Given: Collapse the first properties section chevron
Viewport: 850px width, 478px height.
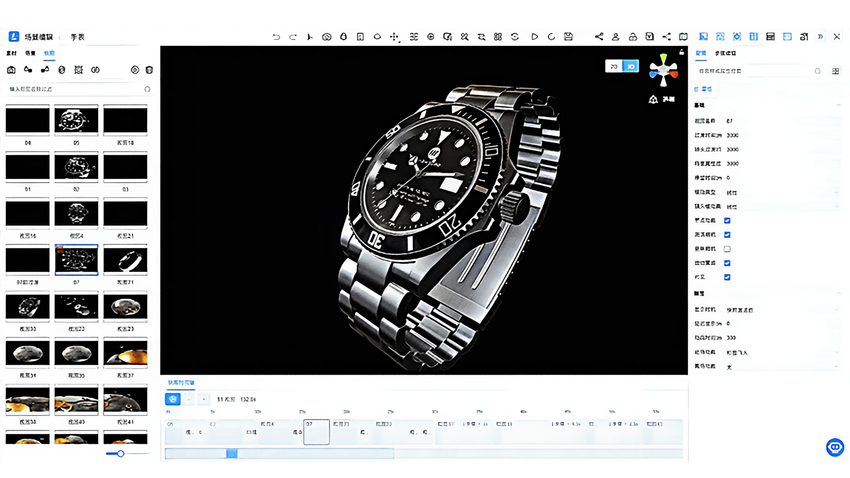Looking at the screenshot, I should pos(839,105).
